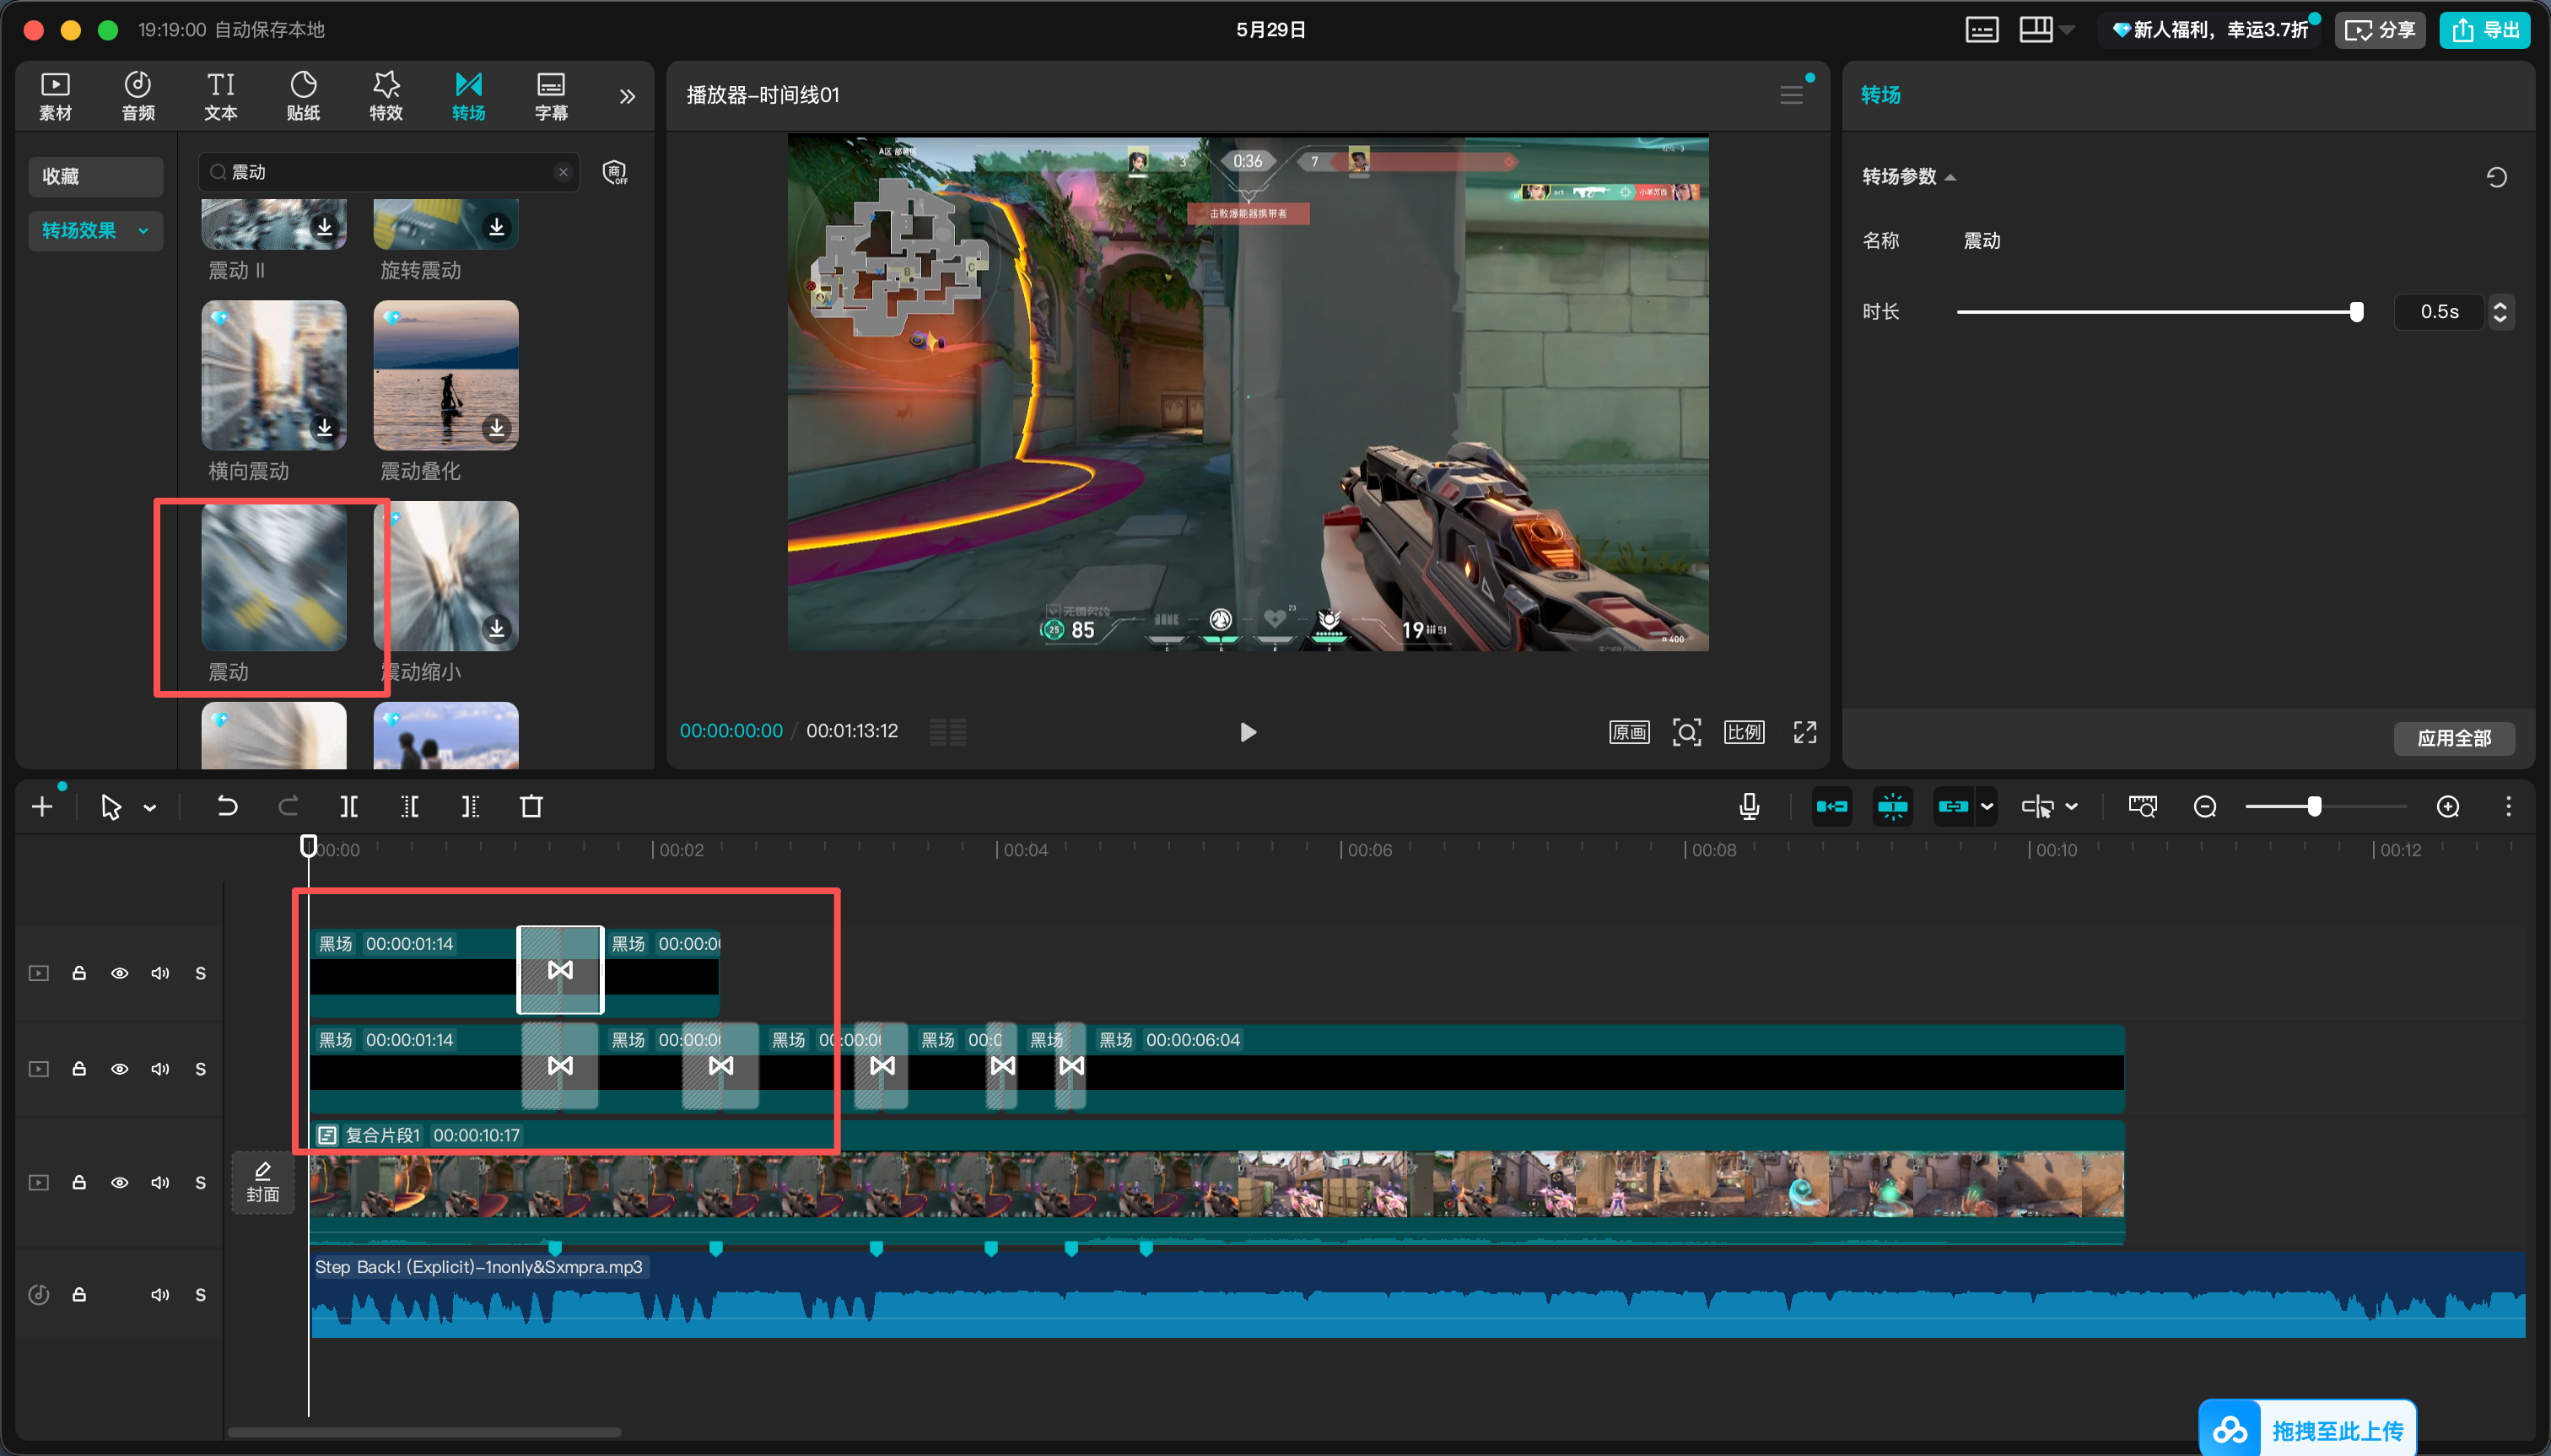2551x1456 pixels.
Task: Play the timeline preview
Action: [x=1247, y=732]
